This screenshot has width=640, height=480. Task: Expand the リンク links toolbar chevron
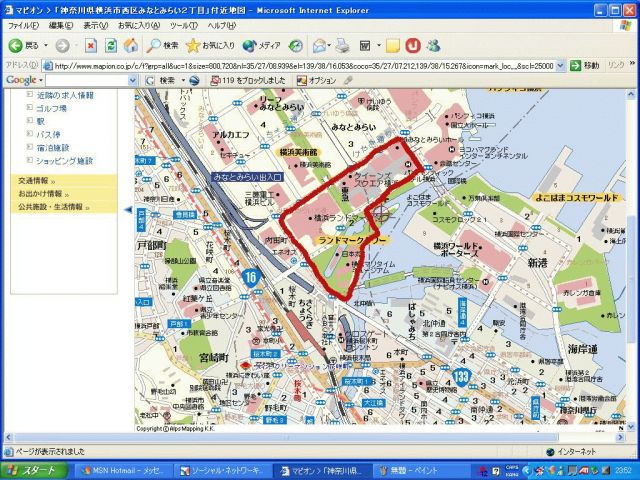tap(633, 63)
